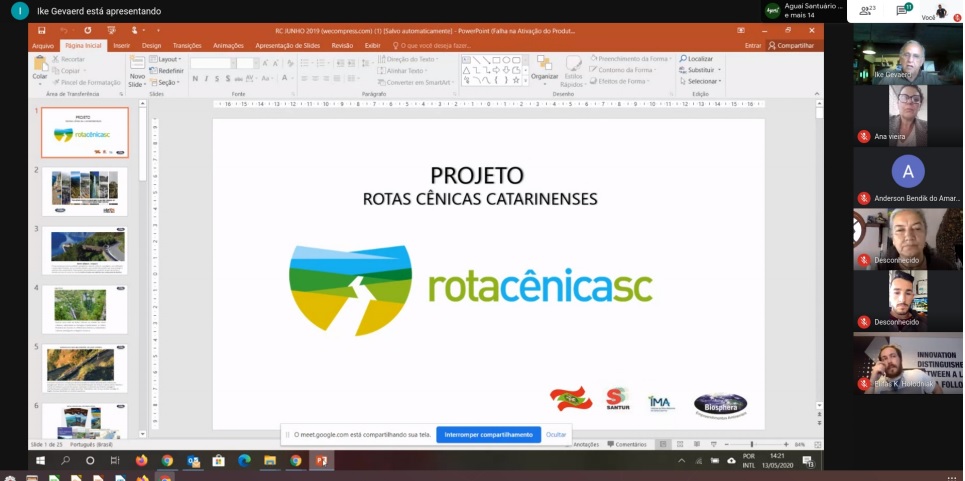
Task: Click the zoom in plus button
Action: point(786,444)
